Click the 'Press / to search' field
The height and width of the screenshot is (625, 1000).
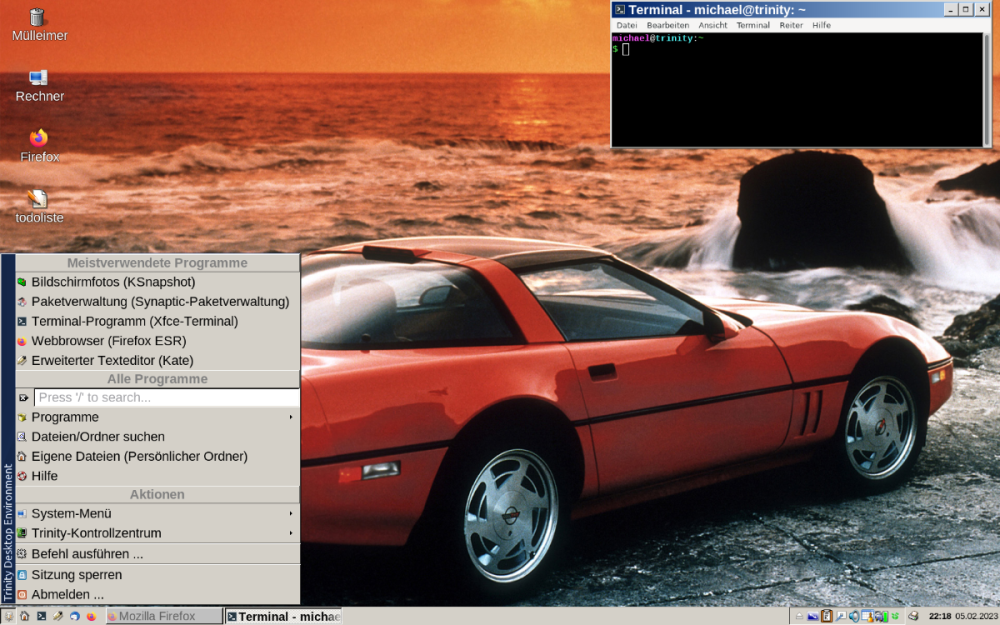tap(165, 397)
